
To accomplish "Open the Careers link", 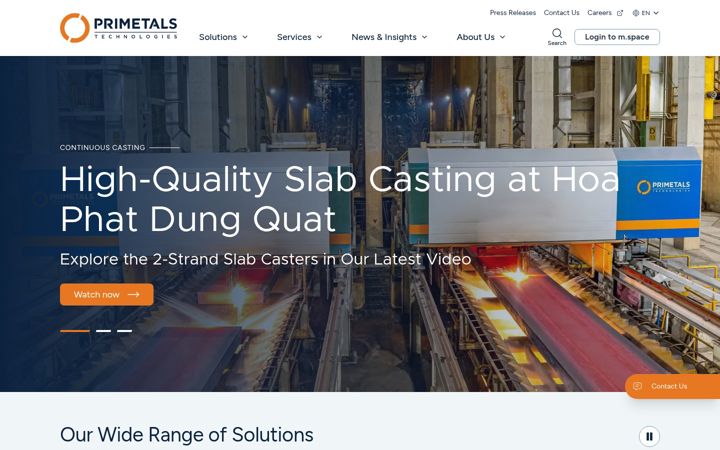I will pyautogui.click(x=599, y=13).
